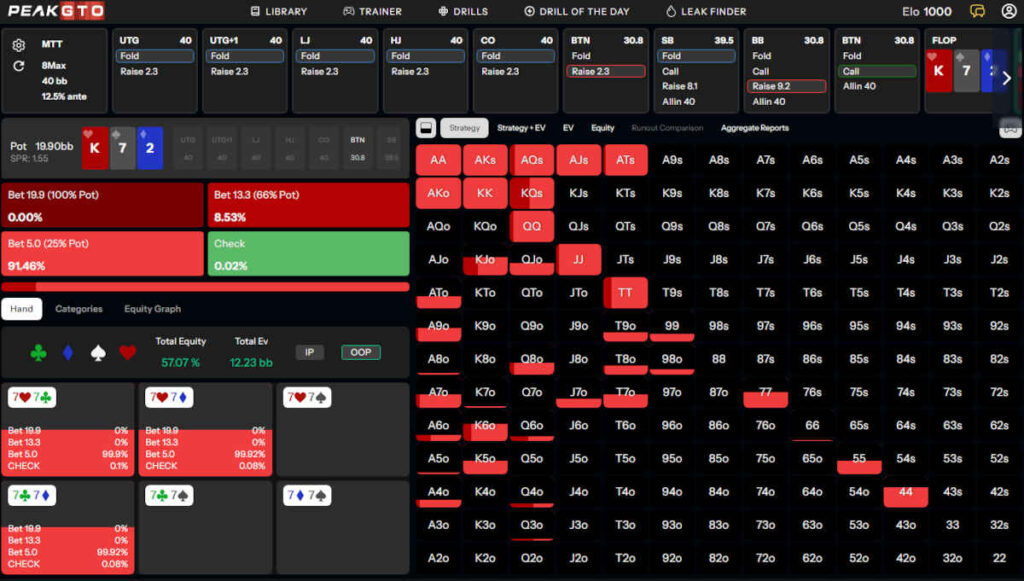The image size is (1024, 581).
Task: Toggle the matrix layout icon beside Strategy
Action: [x=425, y=128]
